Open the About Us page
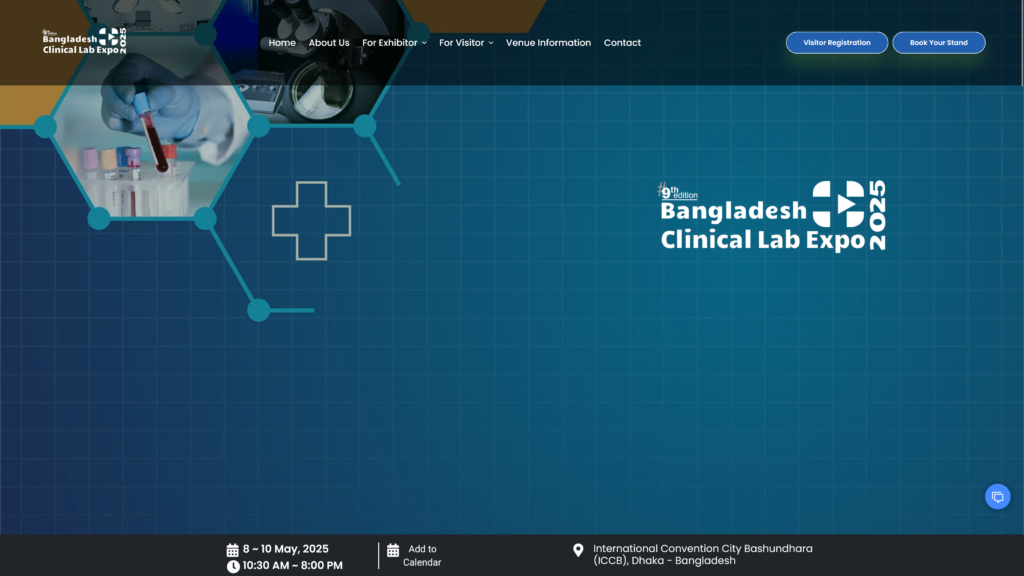Viewport: 1024px width, 576px height. 328,42
